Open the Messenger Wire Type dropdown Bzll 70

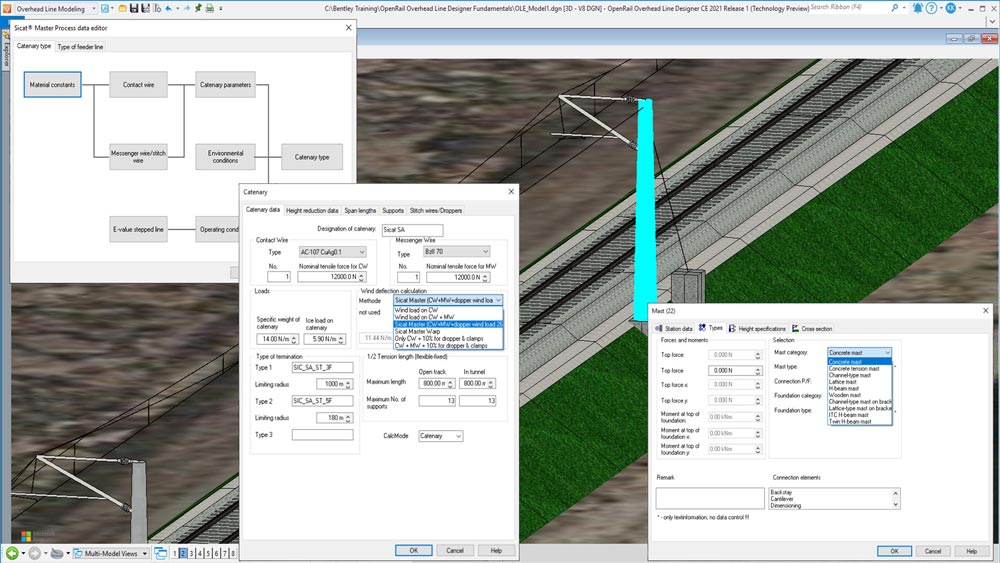click(x=457, y=251)
